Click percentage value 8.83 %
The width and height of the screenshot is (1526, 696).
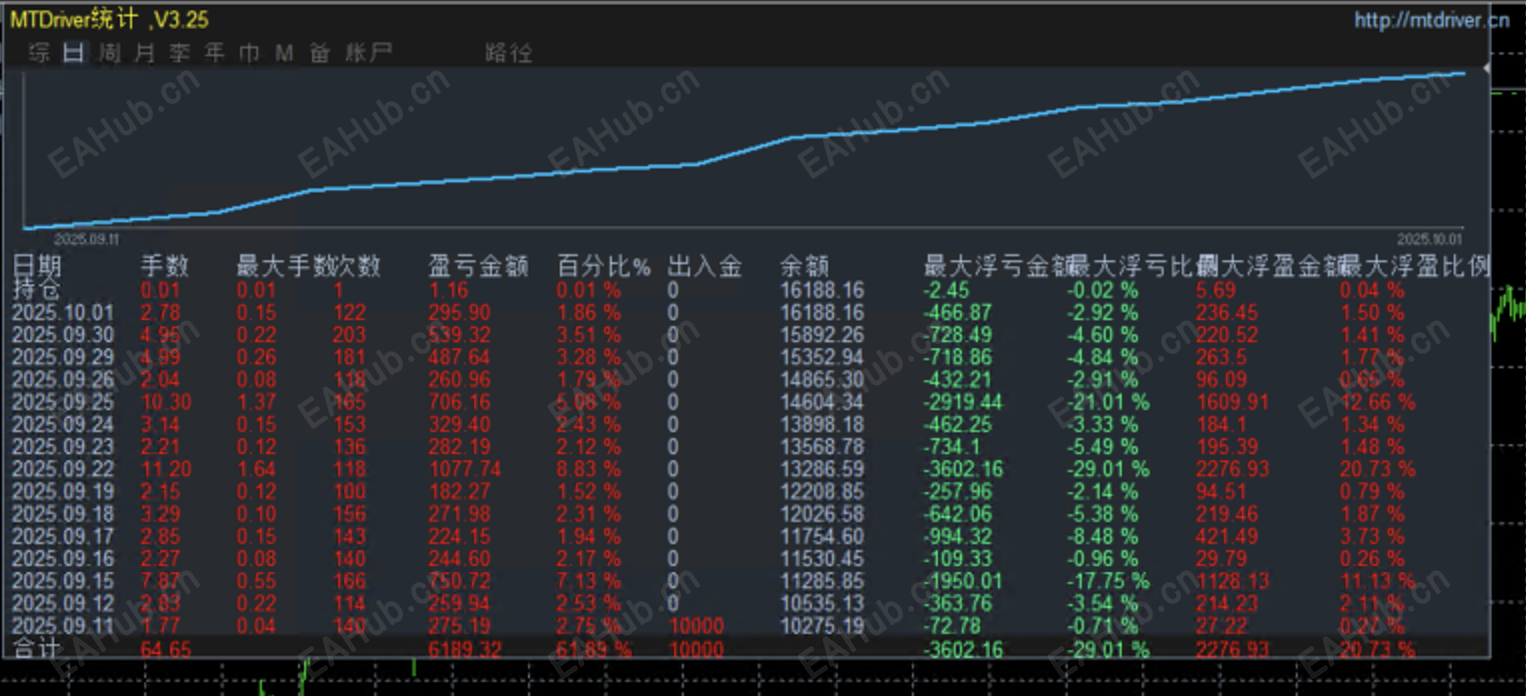589,469
